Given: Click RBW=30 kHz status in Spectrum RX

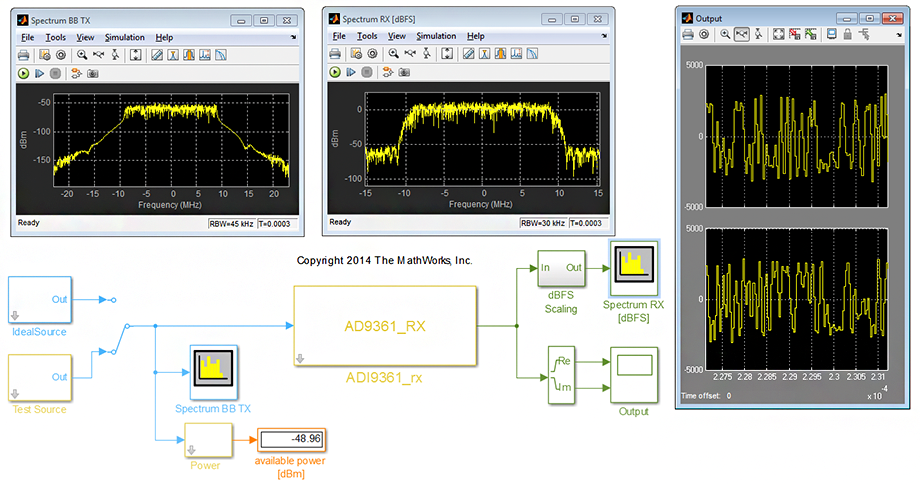Looking at the screenshot, I should [x=543, y=223].
